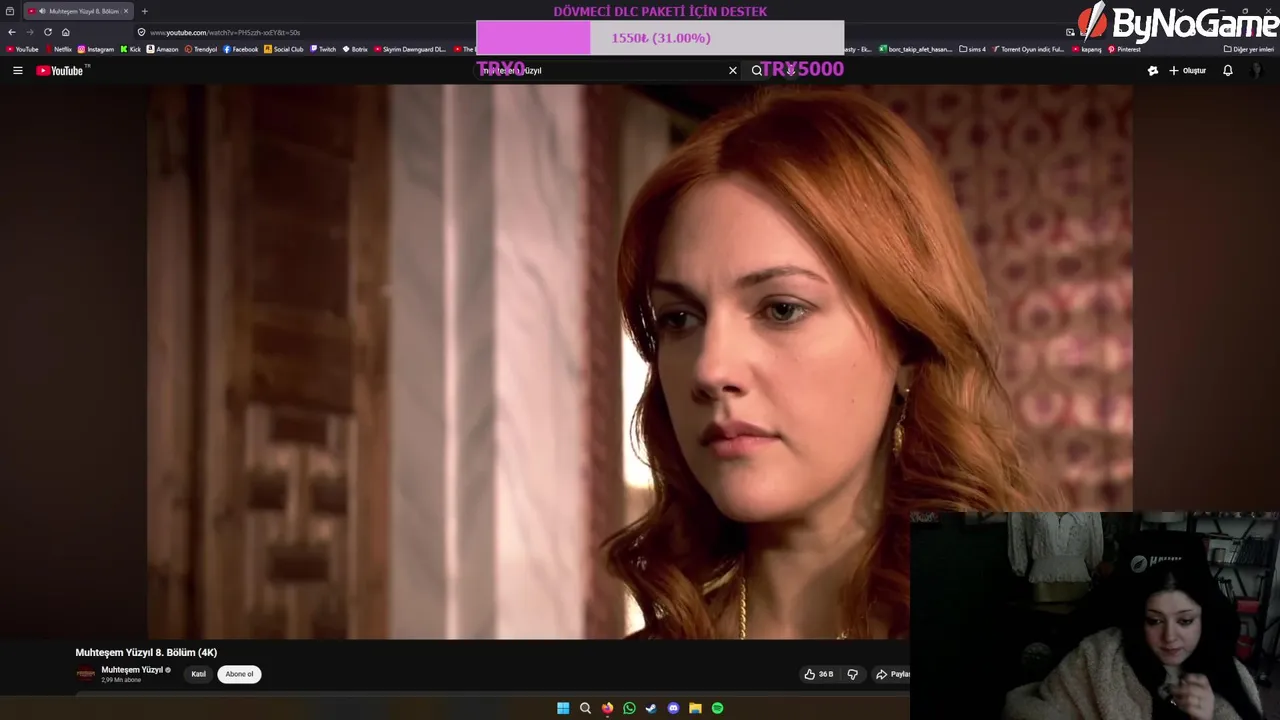Open YouTube notifications bell

point(1228,71)
